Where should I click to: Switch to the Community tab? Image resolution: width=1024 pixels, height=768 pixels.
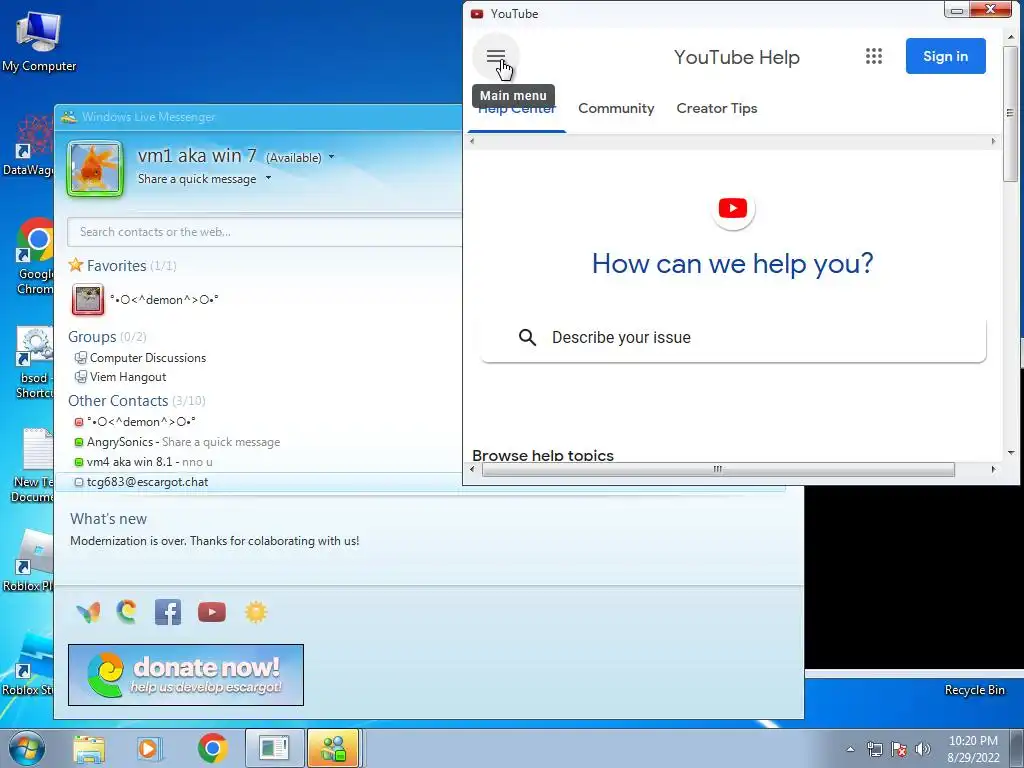click(x=616, y=108)
